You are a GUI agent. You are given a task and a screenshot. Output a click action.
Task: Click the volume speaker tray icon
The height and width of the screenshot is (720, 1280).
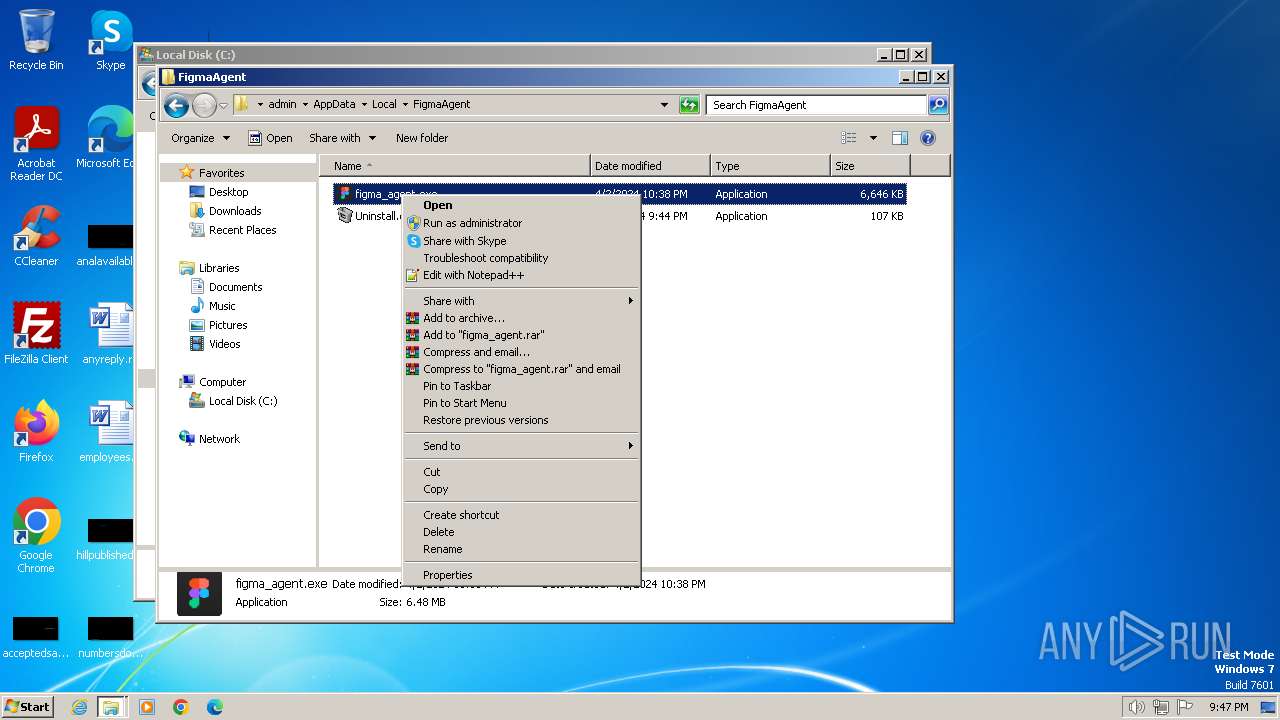[x=1136, y=707]
